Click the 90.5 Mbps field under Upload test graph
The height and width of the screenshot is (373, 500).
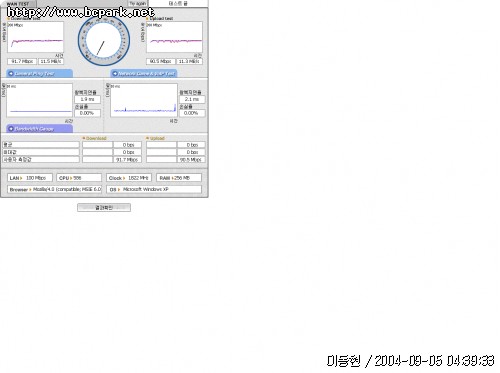[160, 61]
